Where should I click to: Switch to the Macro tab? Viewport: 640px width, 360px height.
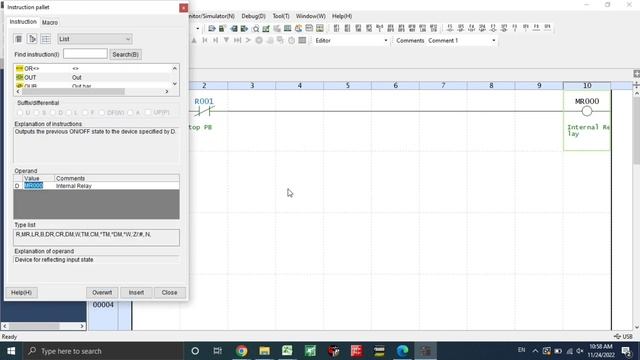(x=50, y=22)
